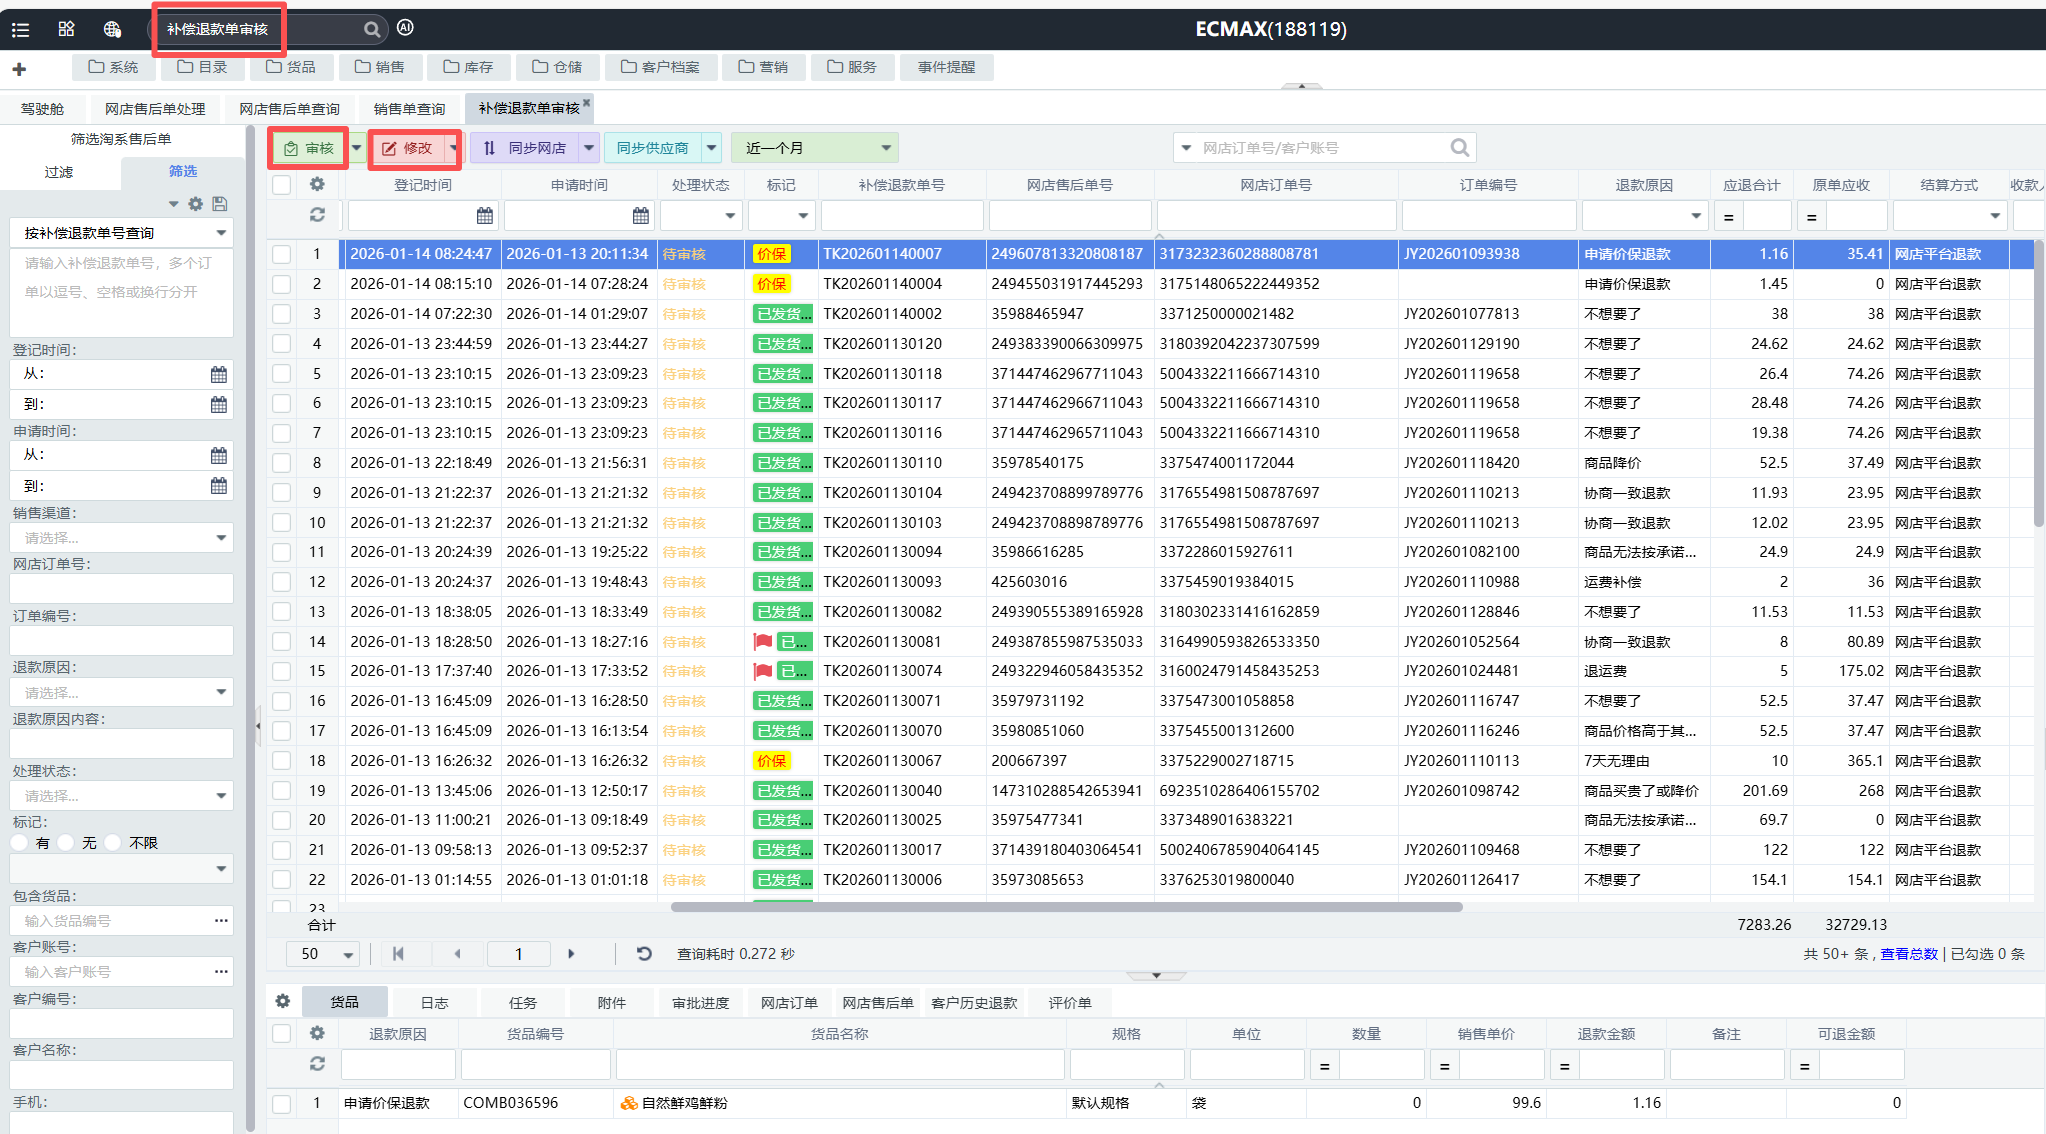2046x1134 pixels.
Task: Click the 事件提醒 button
Action: click(x=946, y=67)
